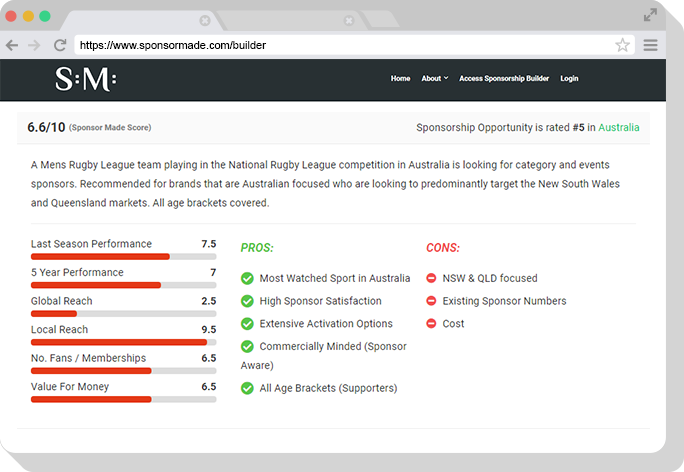Click 'High Sponsor Satisfaction' text
Viewport: 684px width, 472px height.
click(x=320, y=301)
